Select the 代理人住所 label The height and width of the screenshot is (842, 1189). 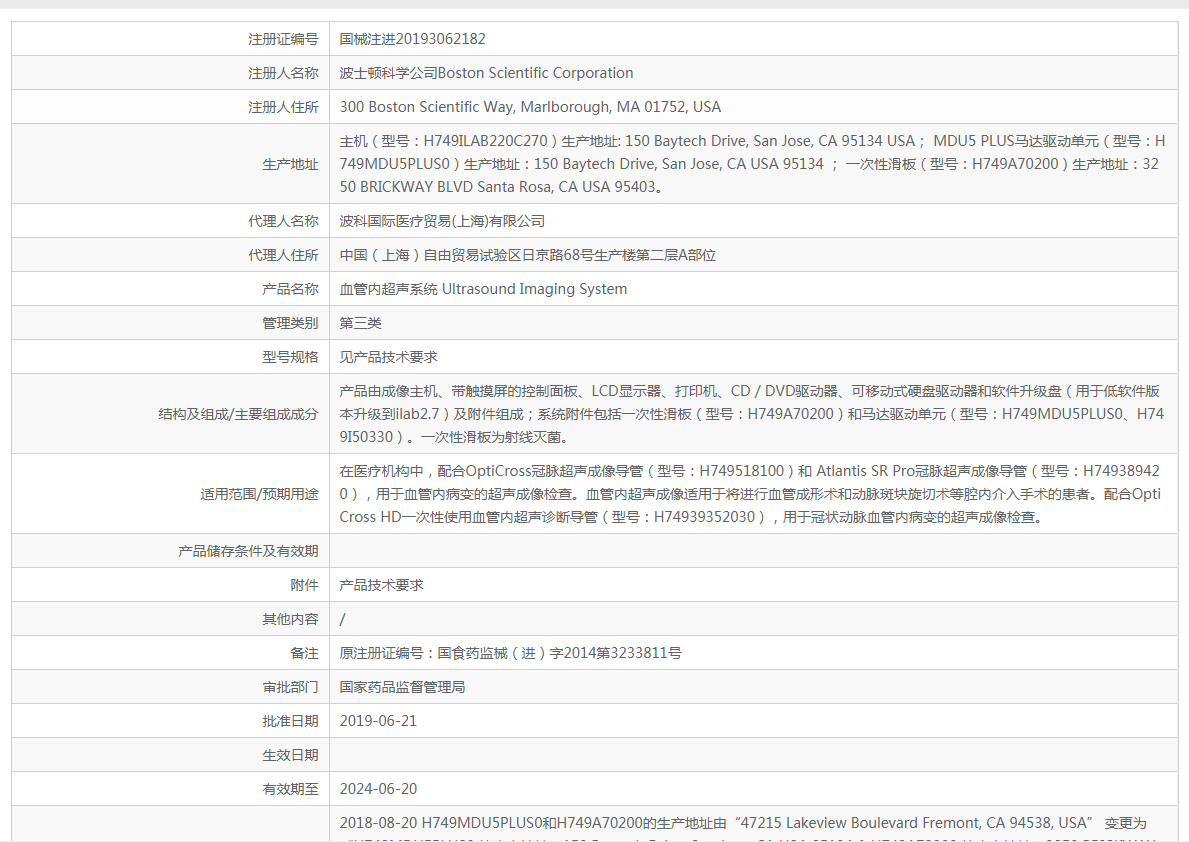pos(283,256)
